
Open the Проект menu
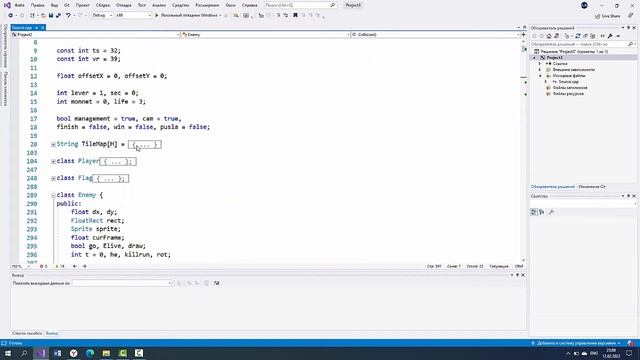tap(82, 5)
